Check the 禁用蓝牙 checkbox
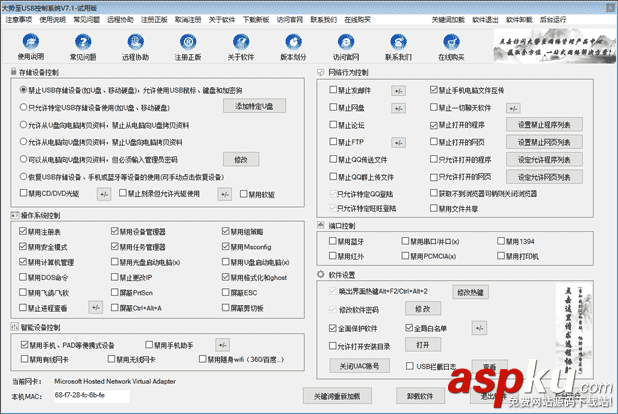Screen dimensions: 618x414 [x=333, y=241]
